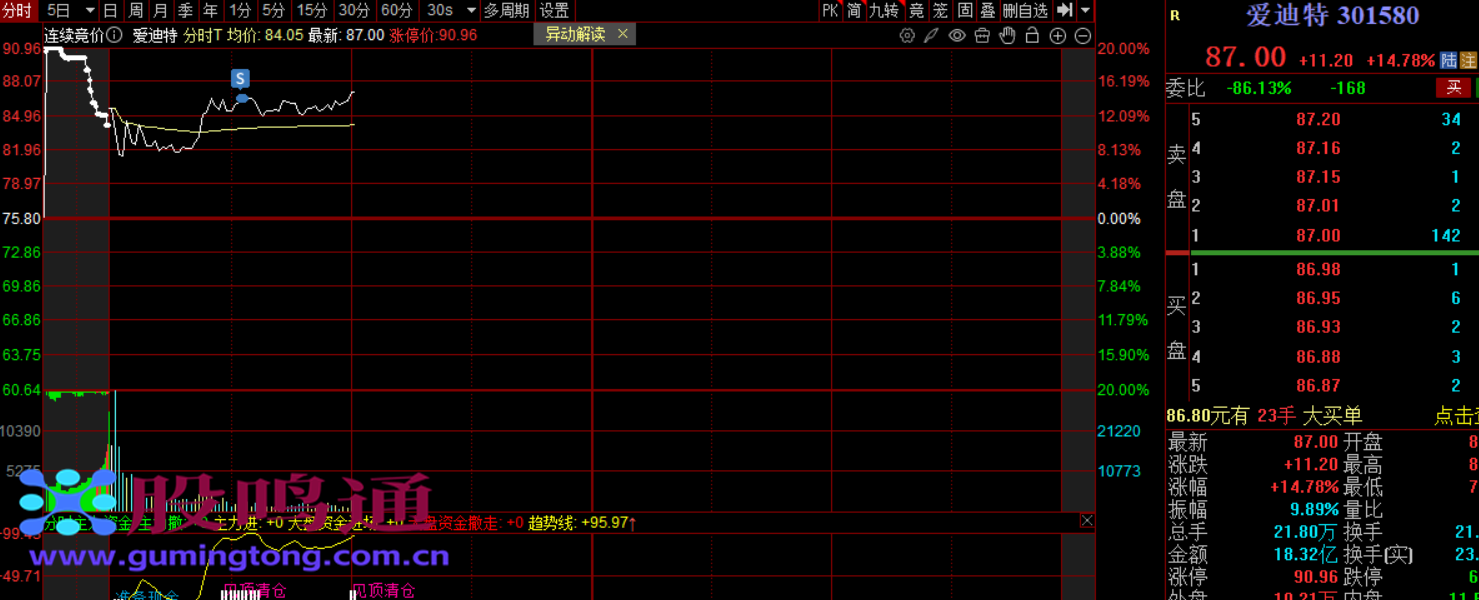
Task: Switch to 月 monthly chart
Action: click(160, 10)
